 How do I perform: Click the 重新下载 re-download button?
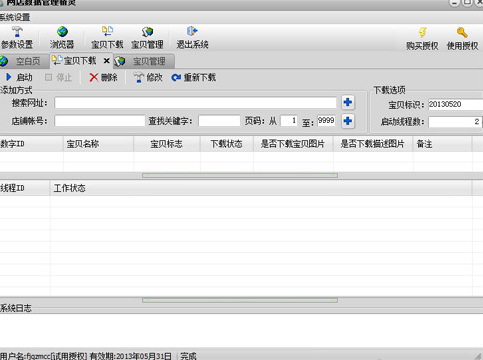click(194, 77)
